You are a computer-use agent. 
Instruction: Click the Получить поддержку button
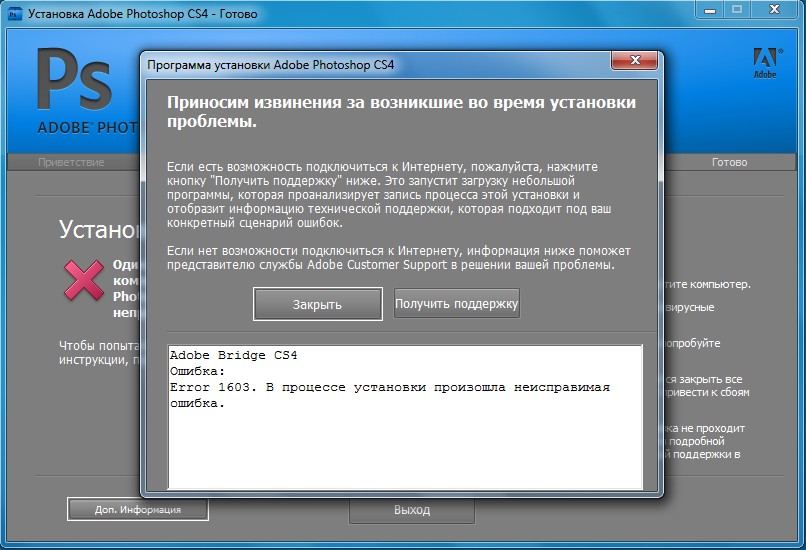pos(456,303)
